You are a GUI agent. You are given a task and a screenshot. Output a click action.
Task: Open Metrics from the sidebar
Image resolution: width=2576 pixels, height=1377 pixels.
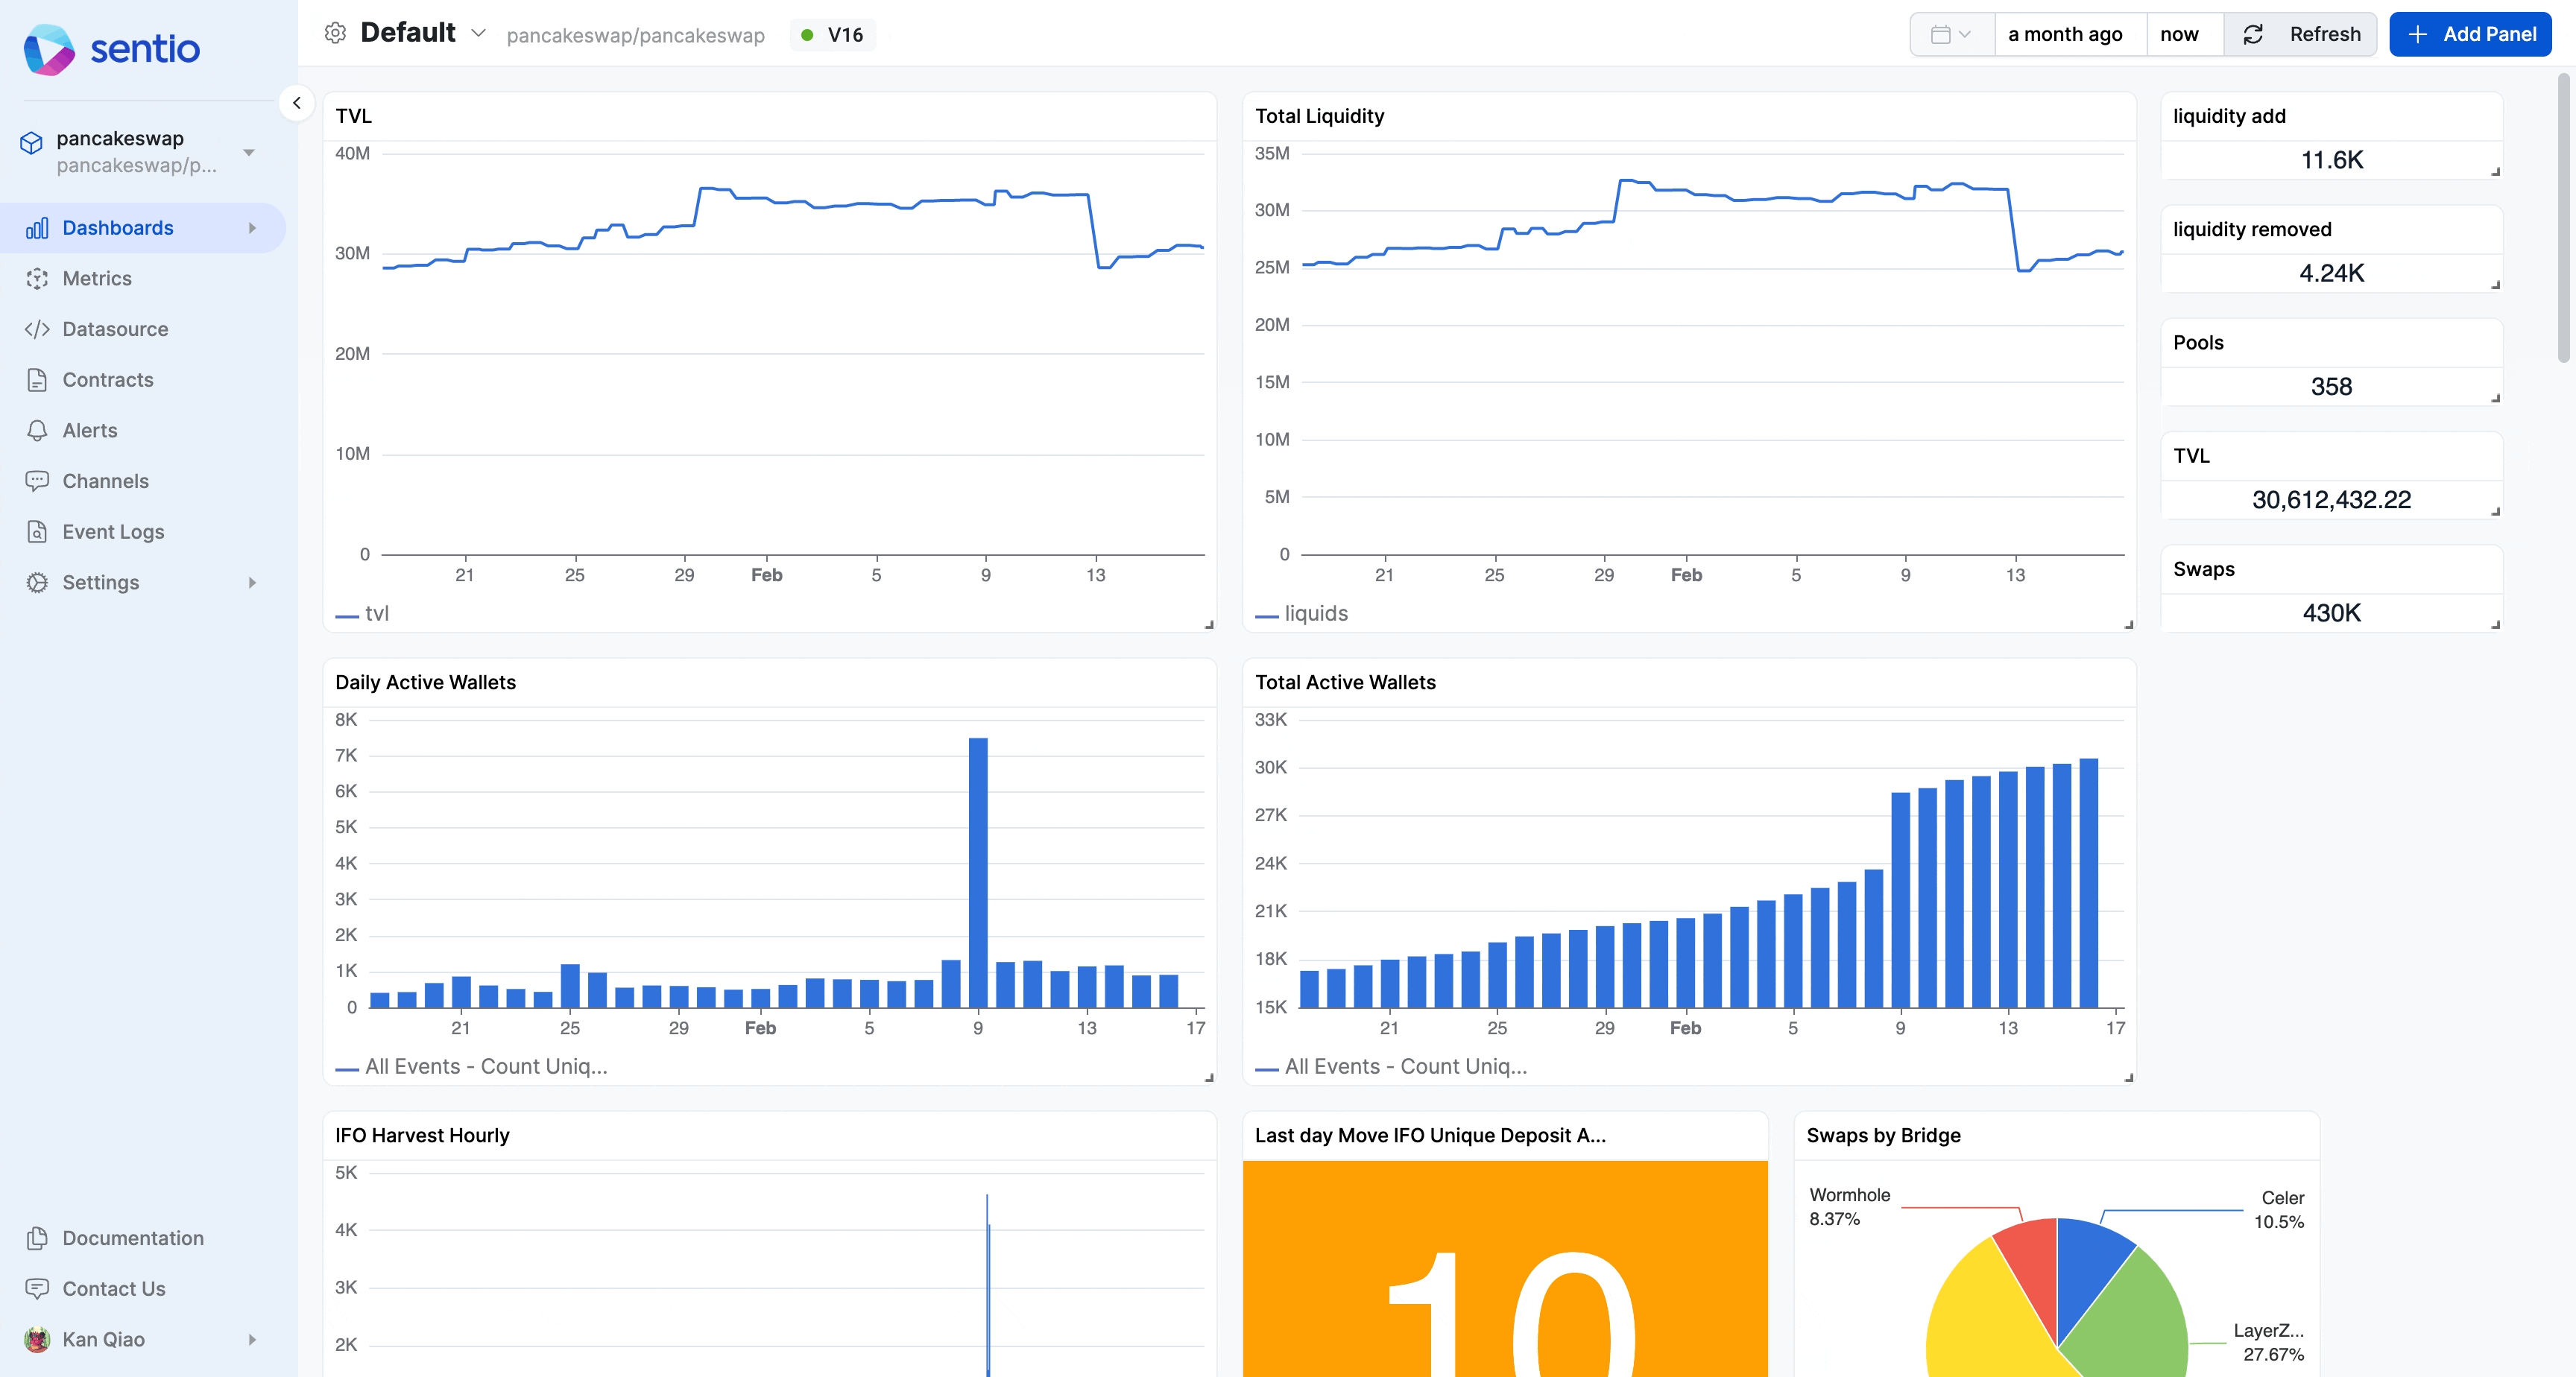point(97,278)
